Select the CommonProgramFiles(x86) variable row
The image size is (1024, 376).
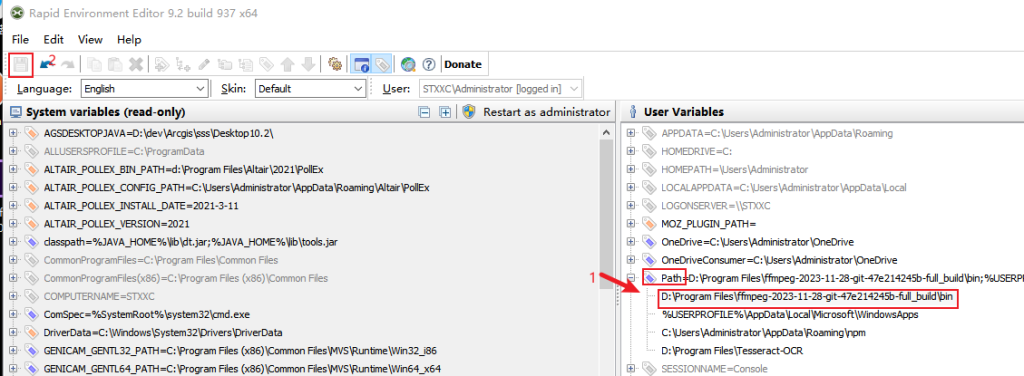point(186,278)
